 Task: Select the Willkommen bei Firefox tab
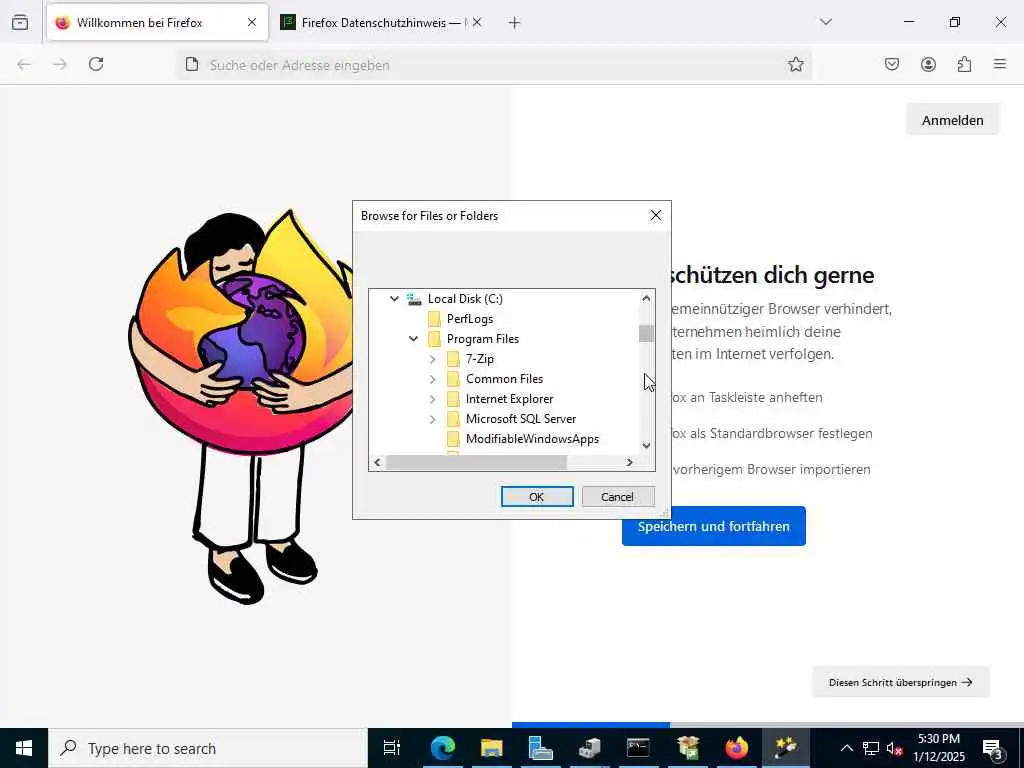[157, 23]
